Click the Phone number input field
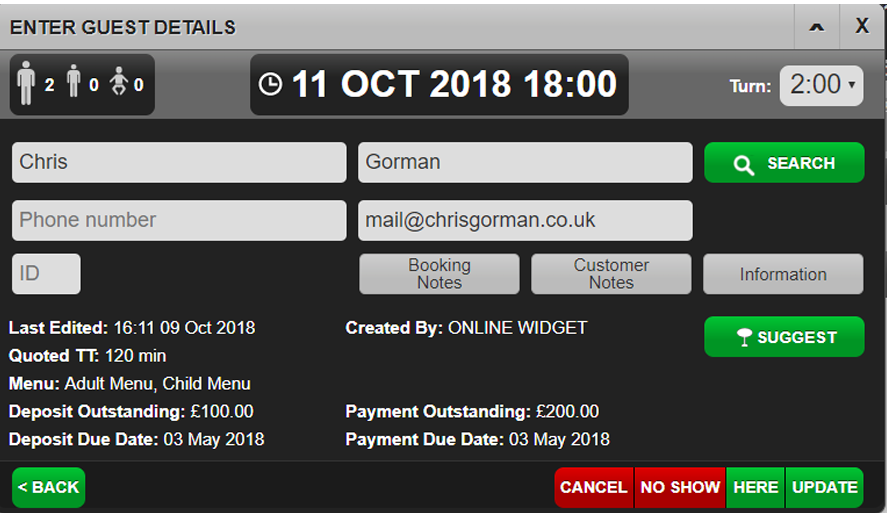 point(179,221)
